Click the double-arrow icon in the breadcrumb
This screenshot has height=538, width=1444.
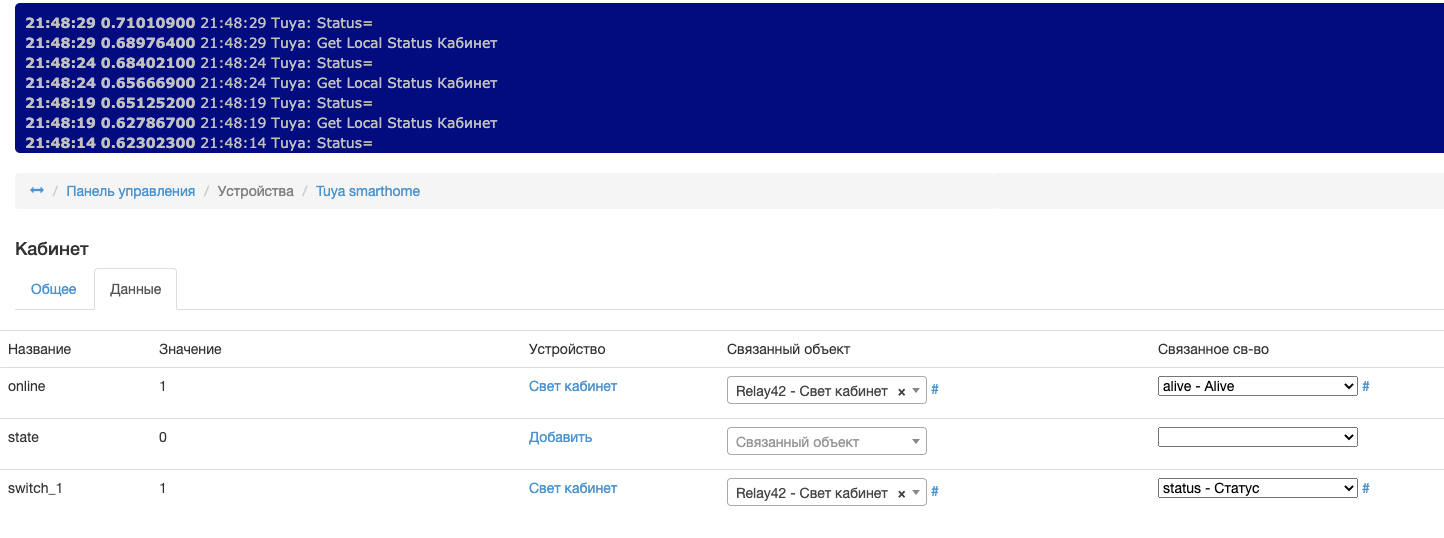pyautogui.click(x=37, y=191)
